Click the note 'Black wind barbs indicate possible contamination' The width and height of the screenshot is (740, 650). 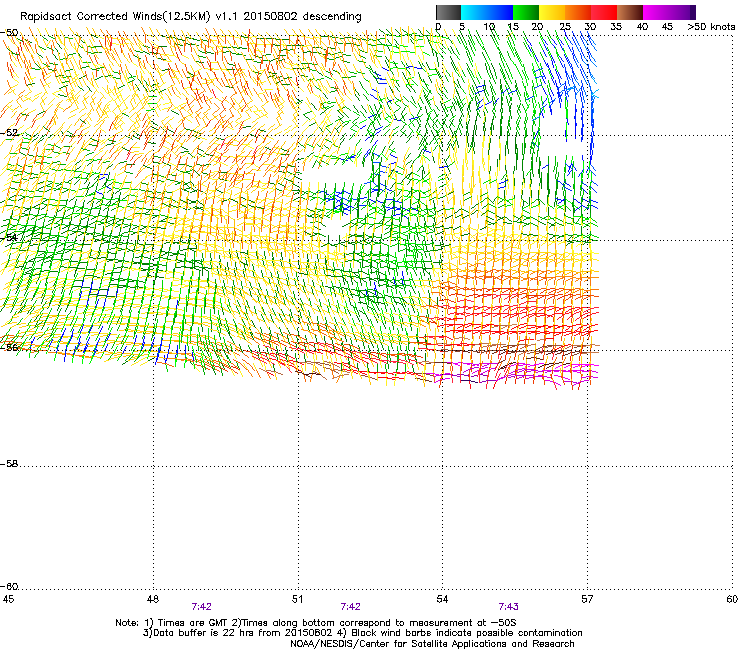point(467,633)
